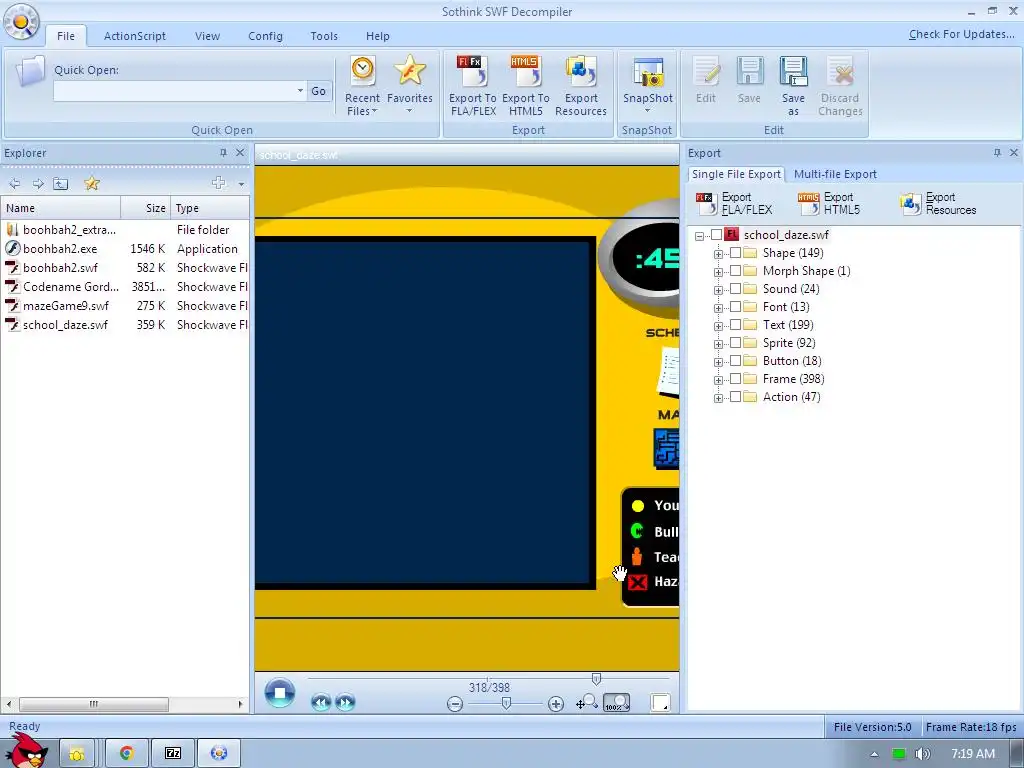
Task: Check the school_daze.swf root checkbox
Action: click(716, 234)
